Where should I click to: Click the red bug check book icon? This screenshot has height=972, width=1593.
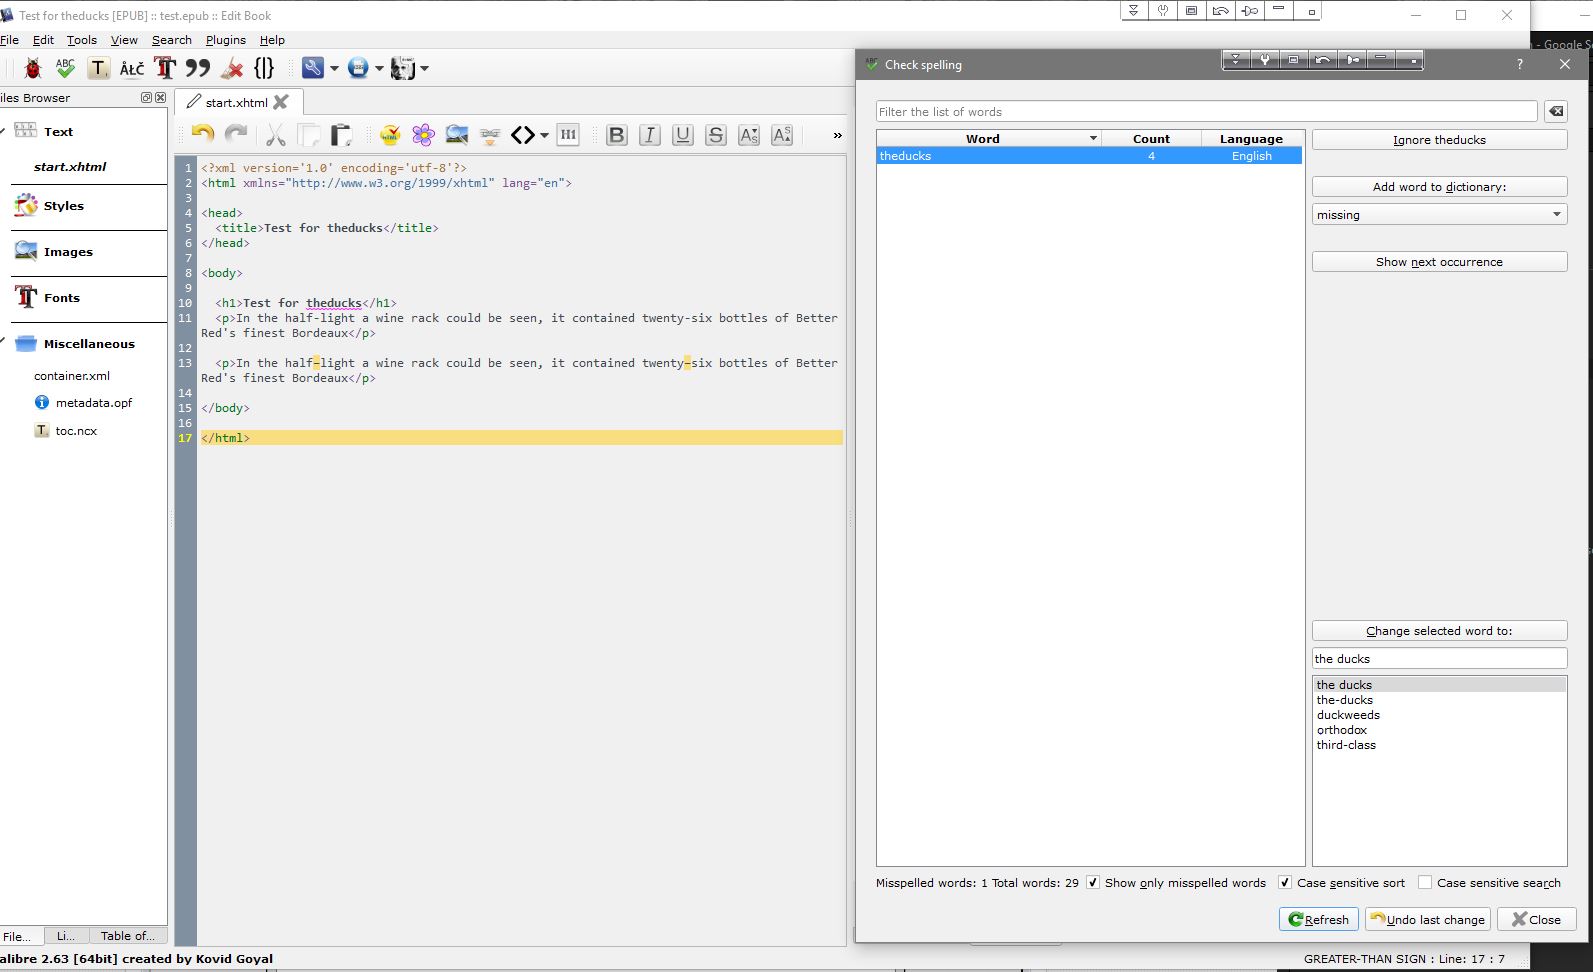tap(33, 68)
